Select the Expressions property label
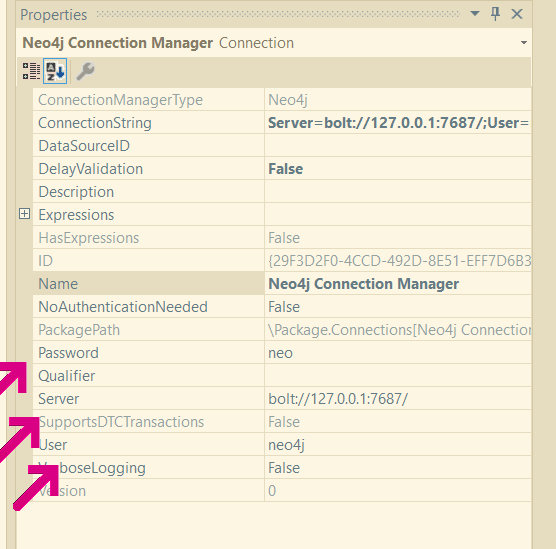This screenshot has height=549, width=556. 76,215
